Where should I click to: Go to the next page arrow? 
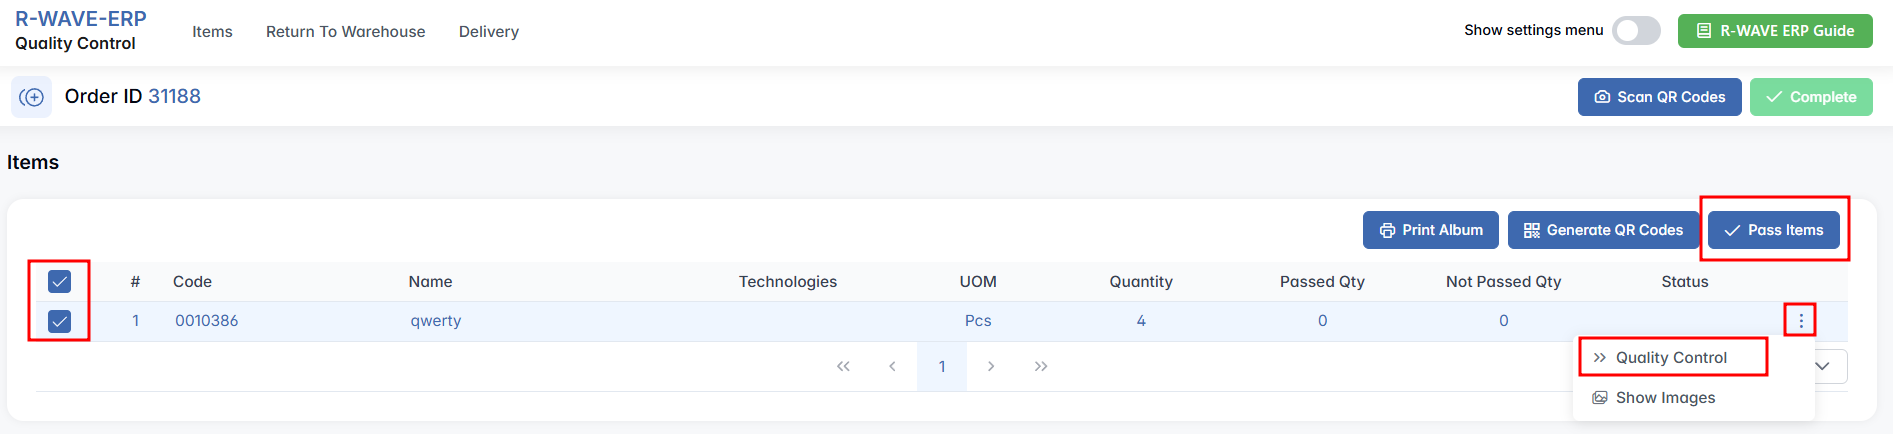991,366
